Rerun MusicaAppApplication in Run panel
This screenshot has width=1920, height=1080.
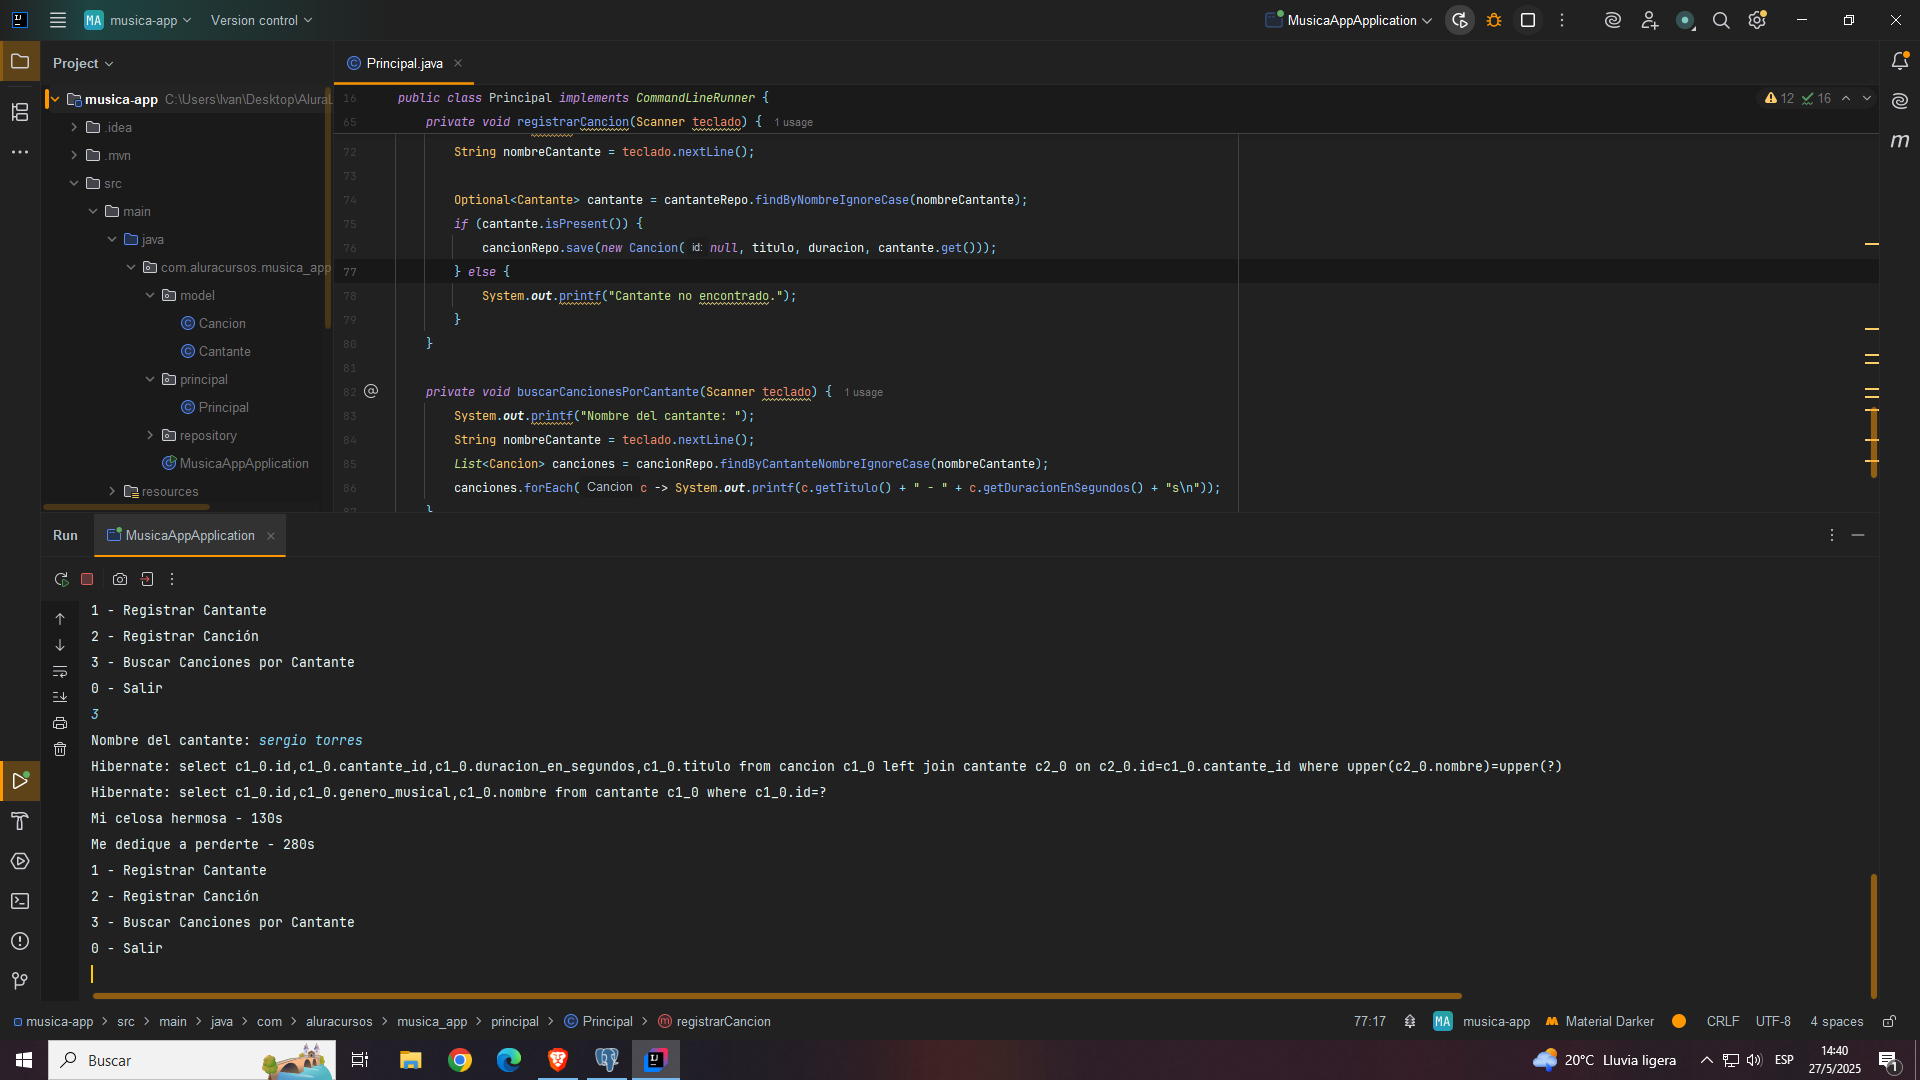61,579
